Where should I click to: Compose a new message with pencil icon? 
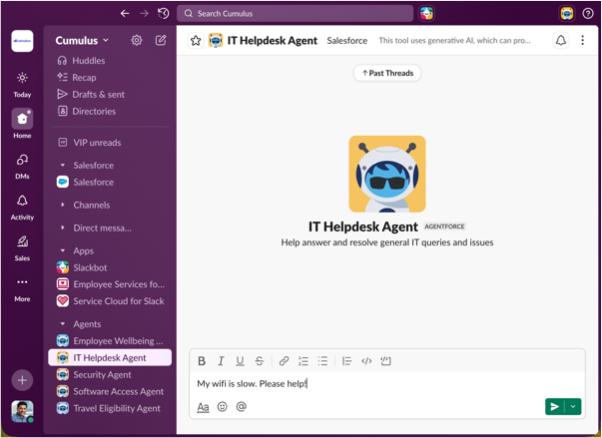[160, 40]
